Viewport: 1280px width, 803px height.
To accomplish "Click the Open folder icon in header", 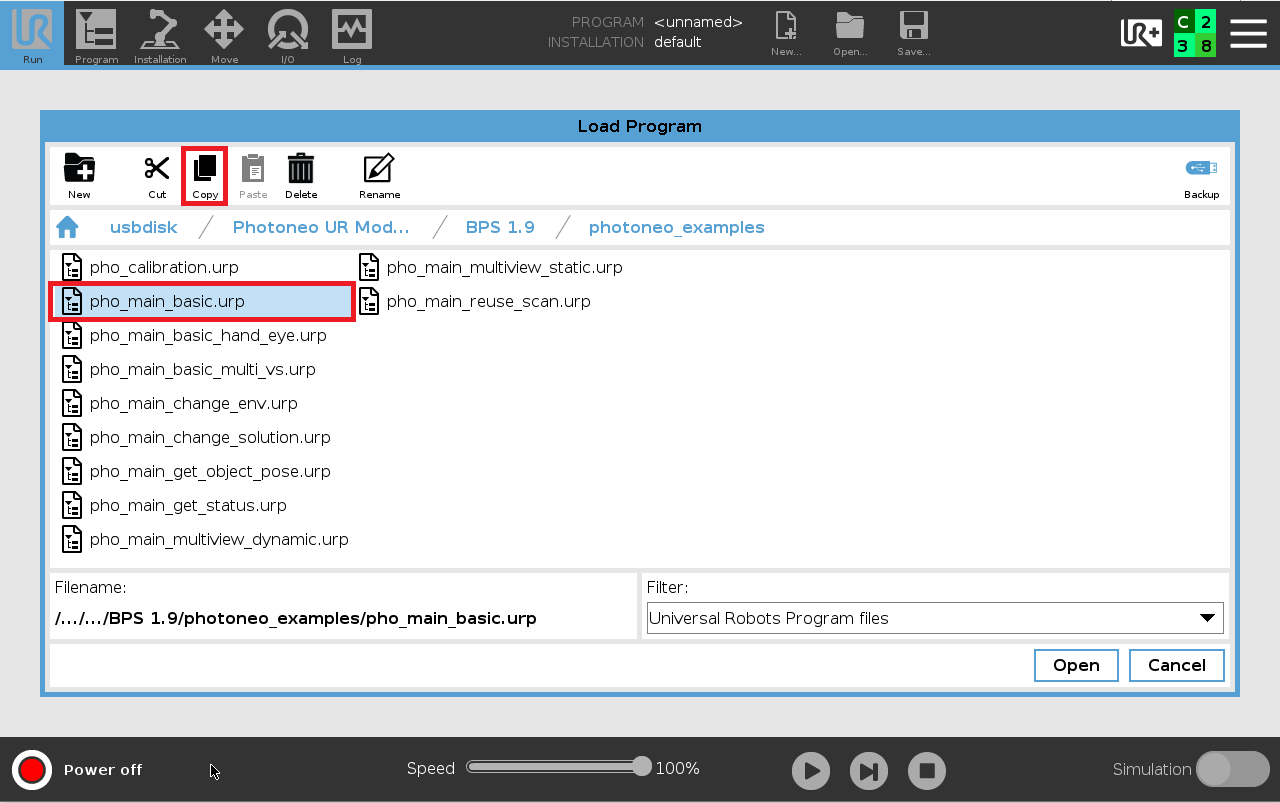I will tap(850, 34).
